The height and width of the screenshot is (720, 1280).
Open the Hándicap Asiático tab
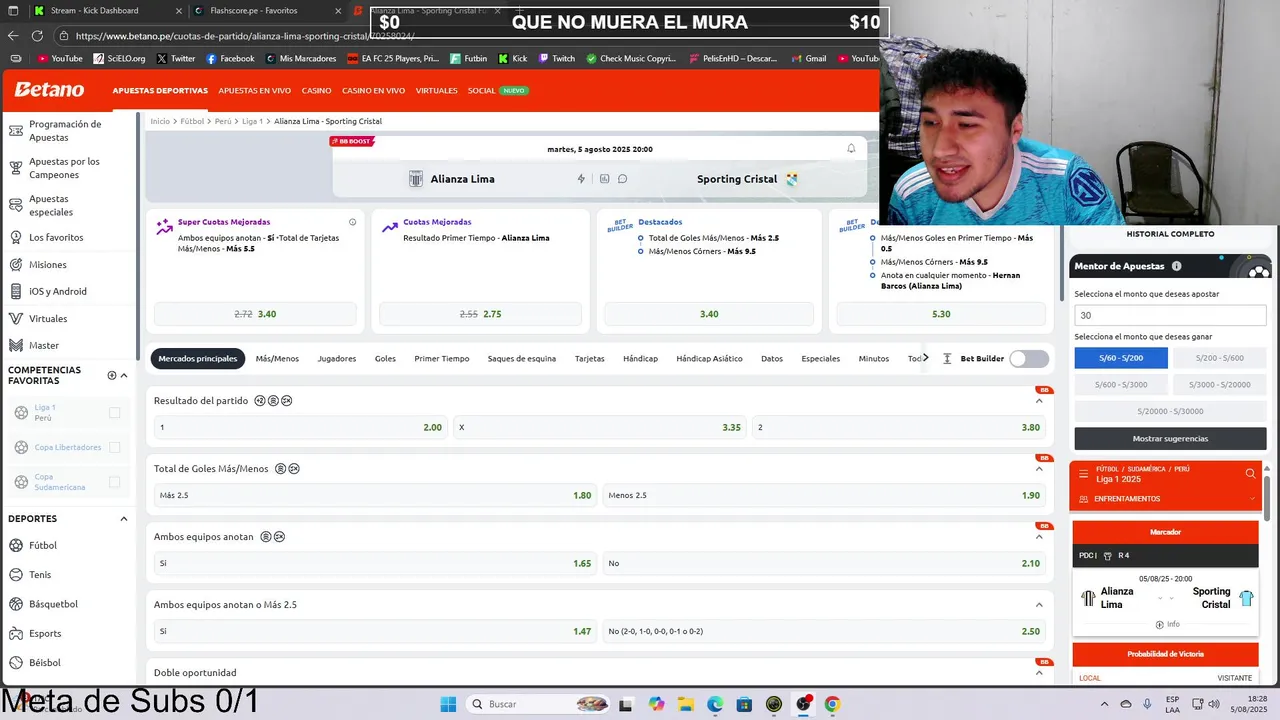pyautogui.click(x=709, y=359)
